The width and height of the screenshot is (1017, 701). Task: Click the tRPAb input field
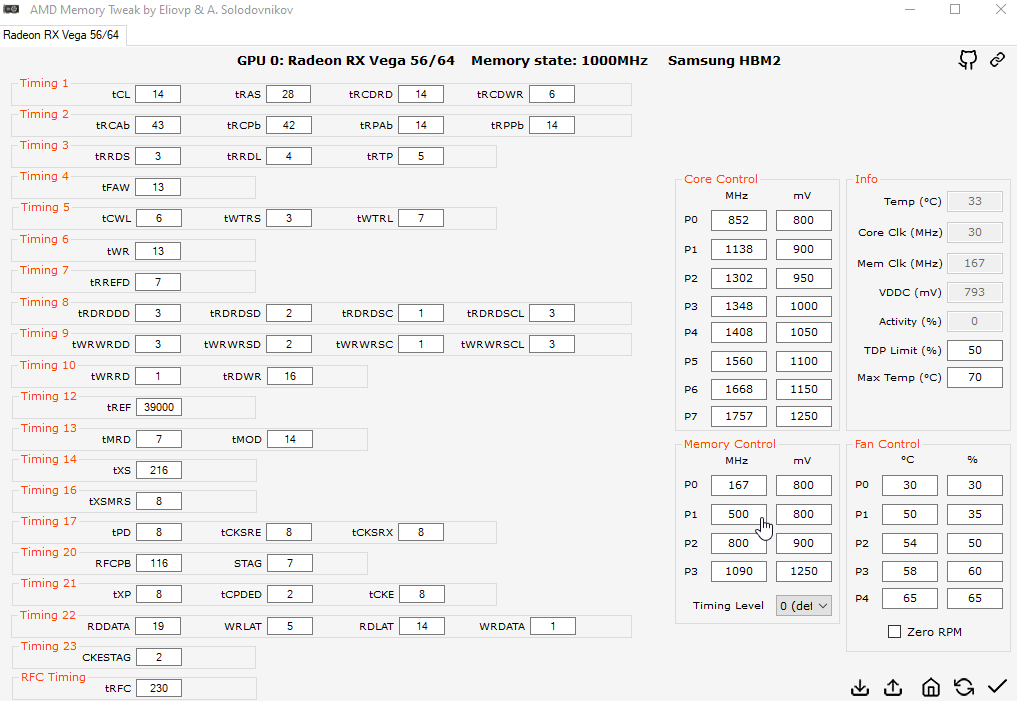(x=421, y=125)
